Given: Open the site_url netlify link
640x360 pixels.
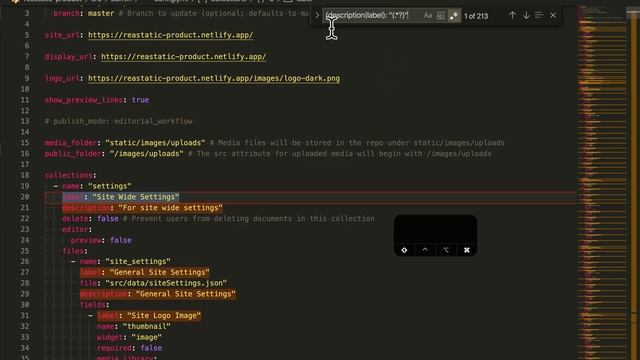Looking at the screenshot, I should point(171,35).
